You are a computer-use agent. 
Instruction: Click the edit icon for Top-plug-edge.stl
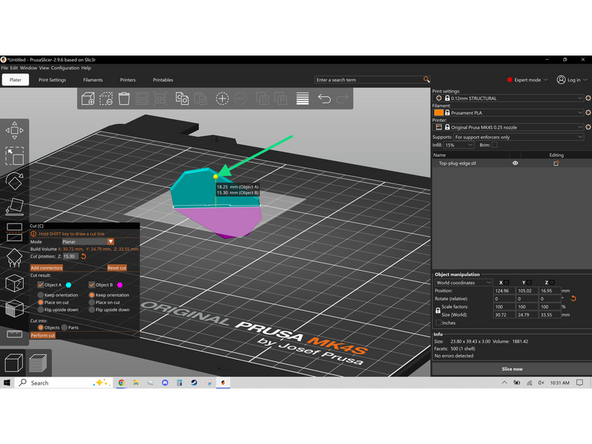point(556,163)
